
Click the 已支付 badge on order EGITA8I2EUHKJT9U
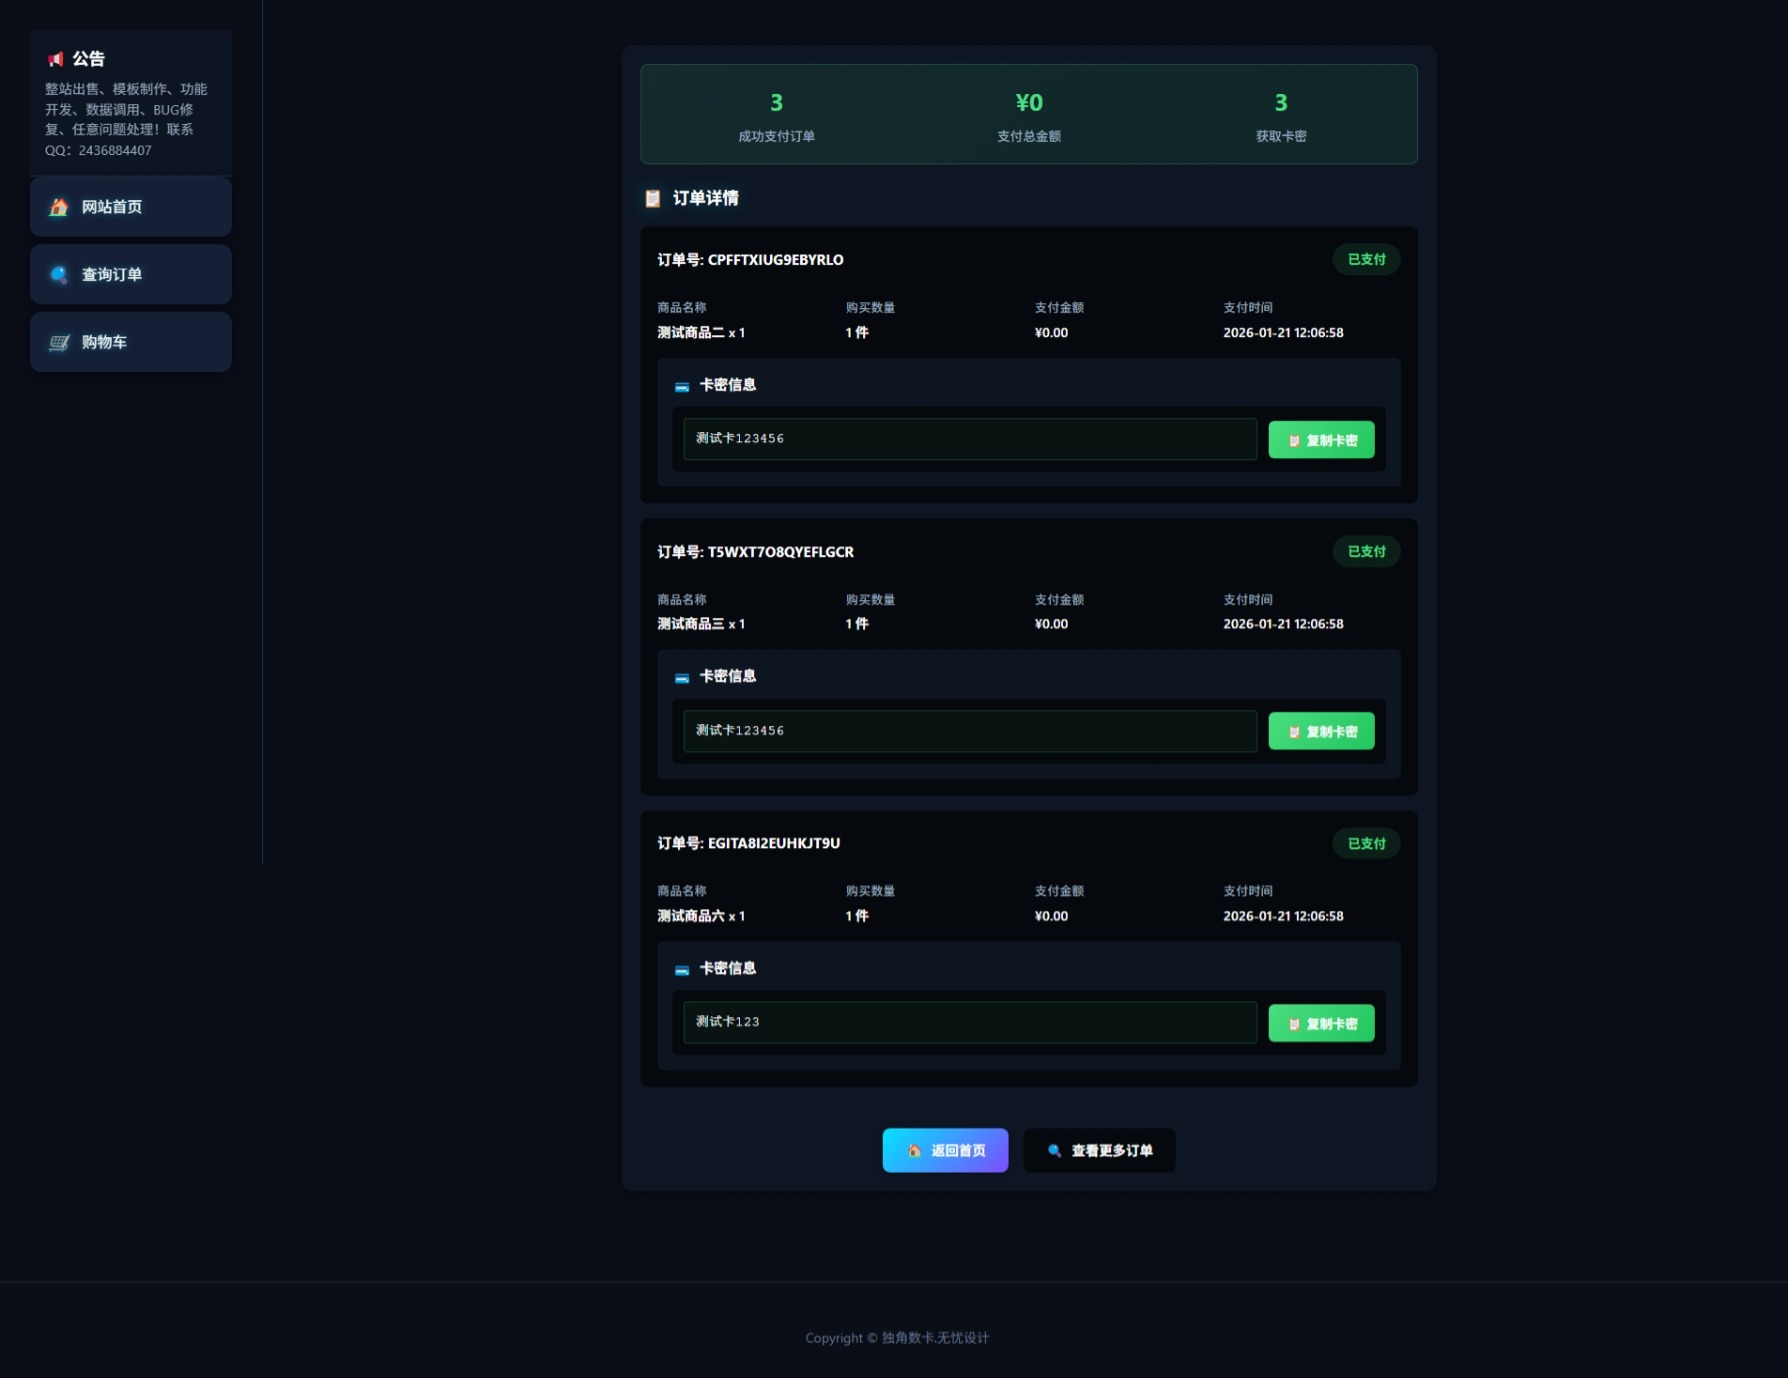pos(1366,843)
